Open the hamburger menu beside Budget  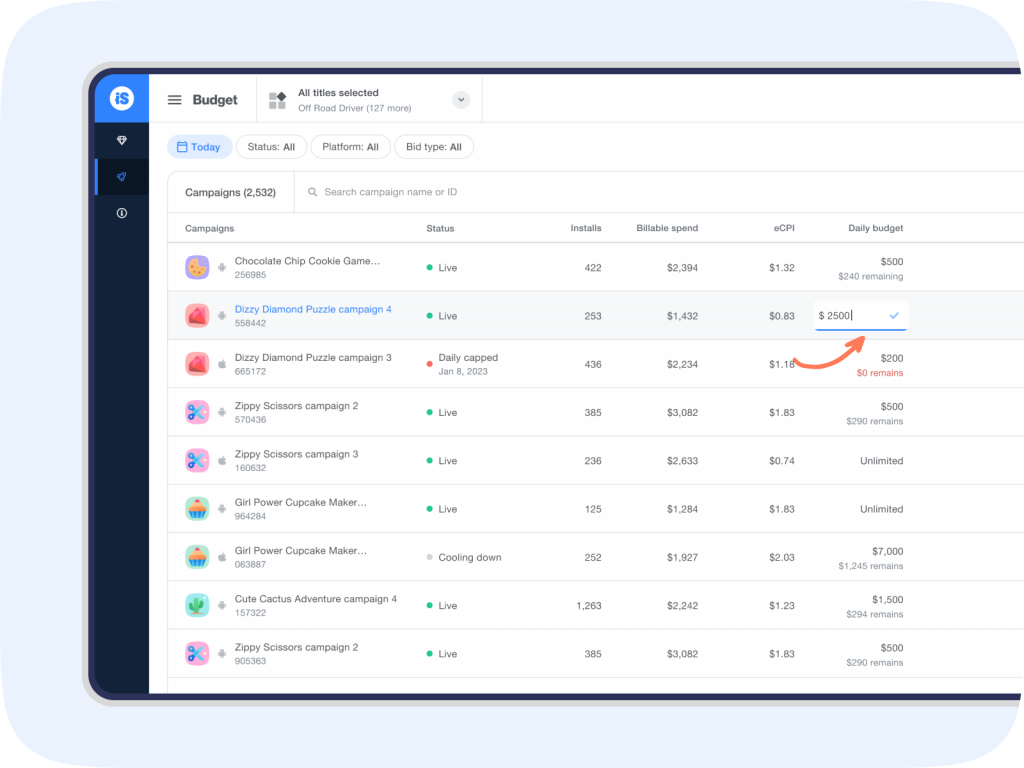coord(173,99)
